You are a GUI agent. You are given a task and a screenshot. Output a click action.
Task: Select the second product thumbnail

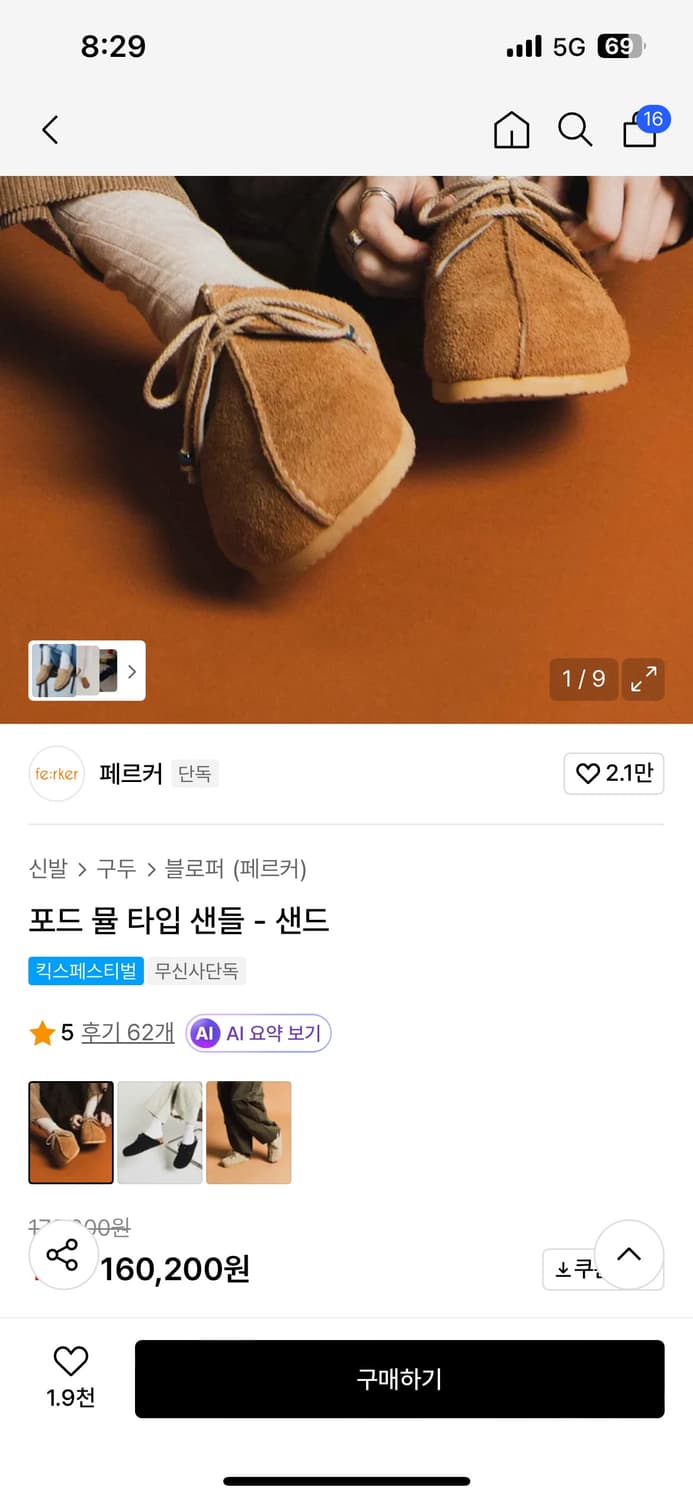coord(159,1131)
